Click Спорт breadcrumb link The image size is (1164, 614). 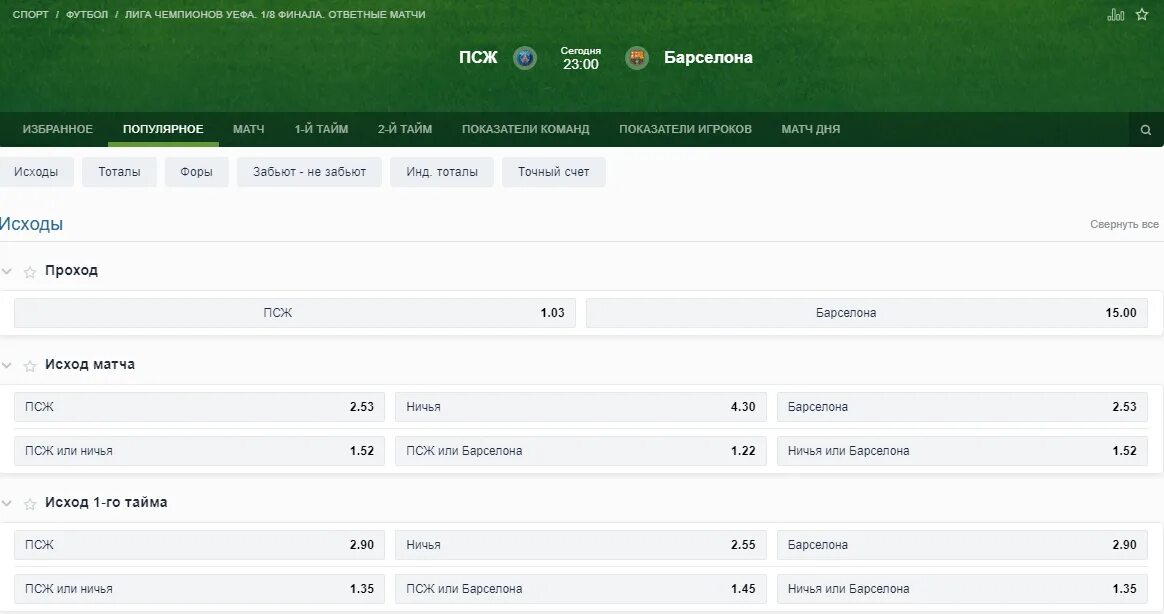(x=30, y=14)
